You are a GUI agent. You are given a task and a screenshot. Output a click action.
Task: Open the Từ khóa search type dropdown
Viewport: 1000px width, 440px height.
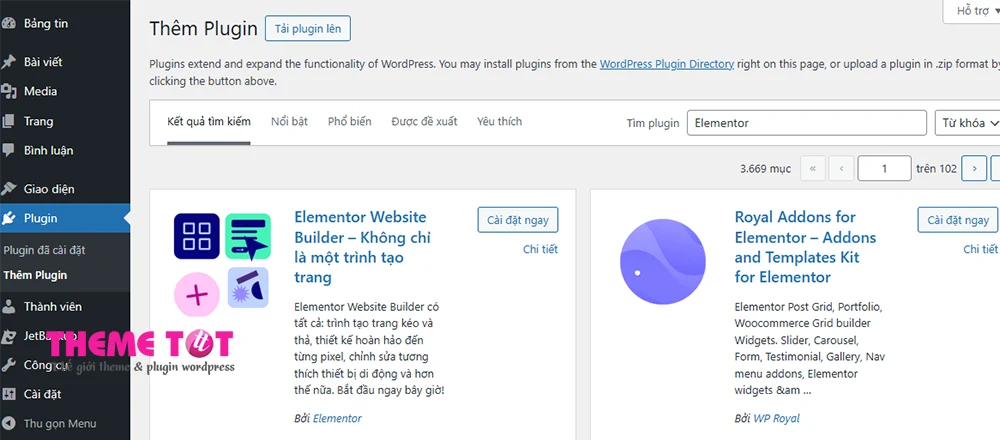coord(967,123)
